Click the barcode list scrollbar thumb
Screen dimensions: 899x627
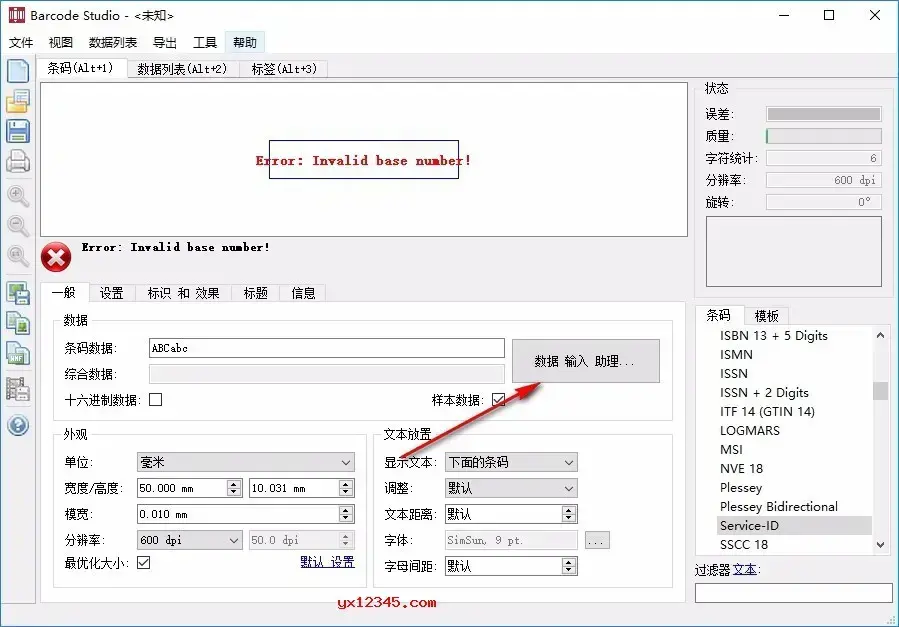click(x=880, y=391)
